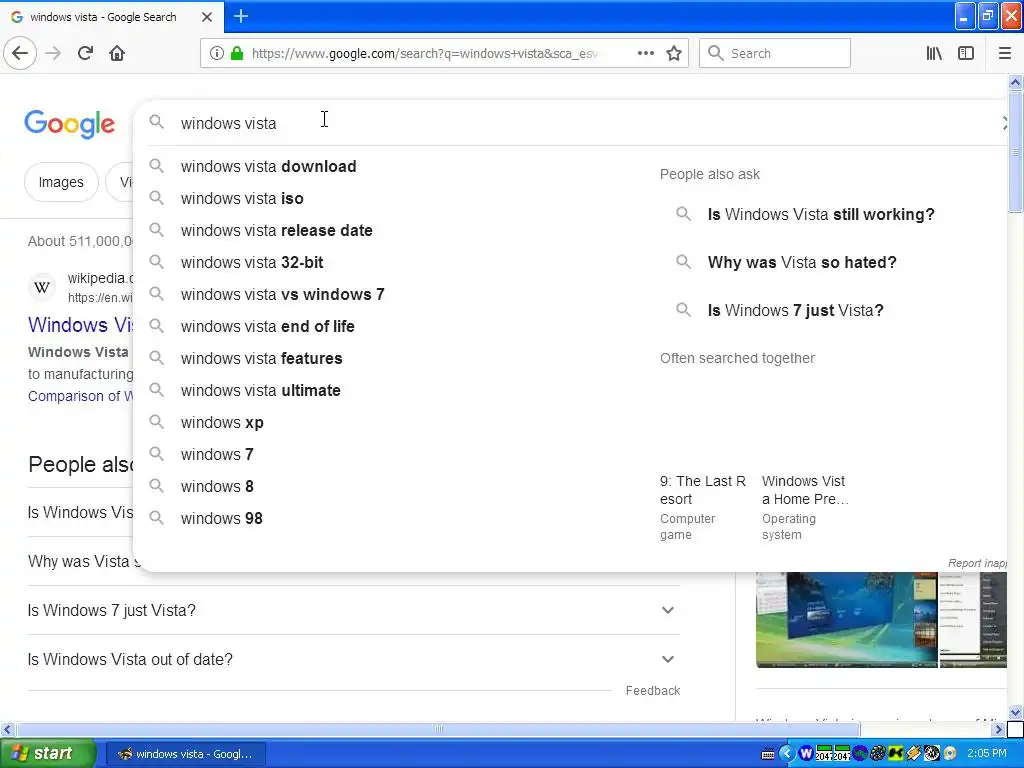Viewport: 1024px width, 768px height.
Task: Choose suggestion windows vista 32-bit
Action: tap(251, 263)
